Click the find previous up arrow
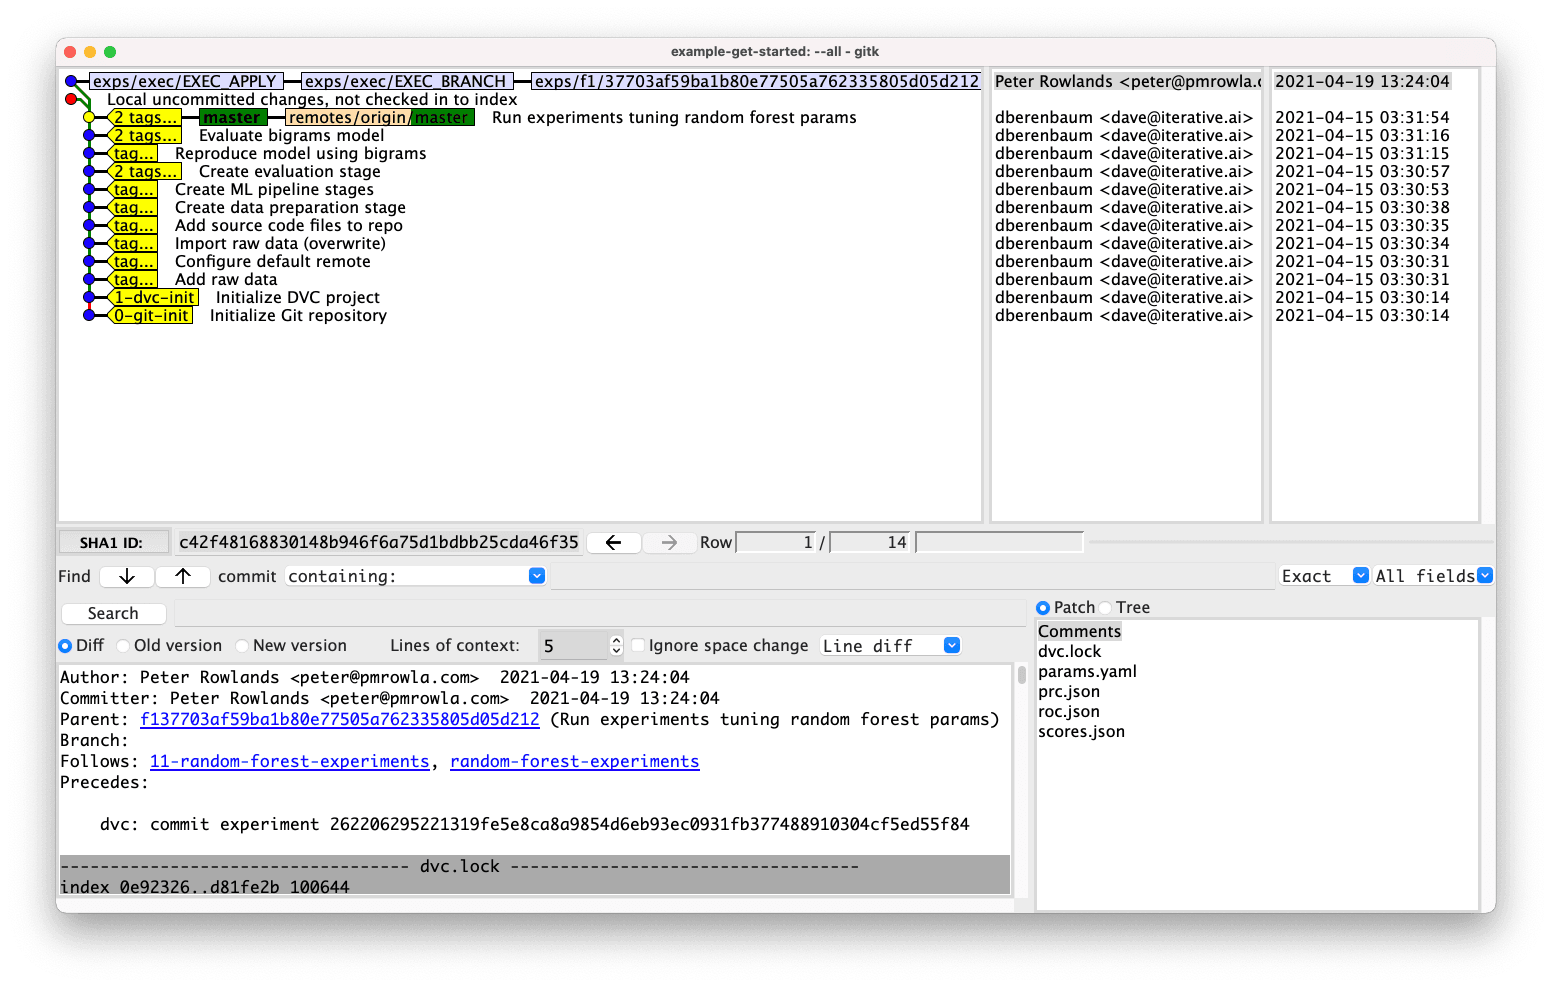This screenshot has height=987, width=1552. tap(183, 576)
